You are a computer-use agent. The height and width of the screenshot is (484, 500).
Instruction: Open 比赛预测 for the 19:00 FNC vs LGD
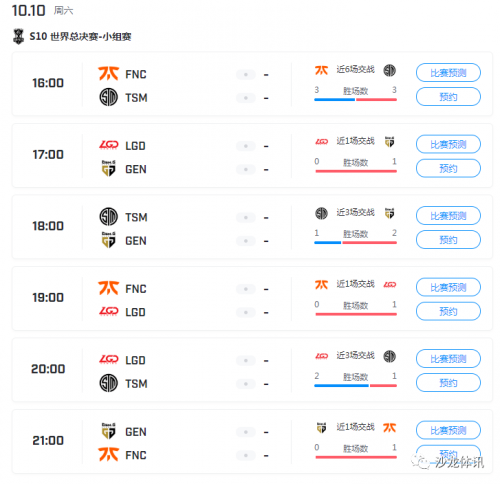coord(448,287)
